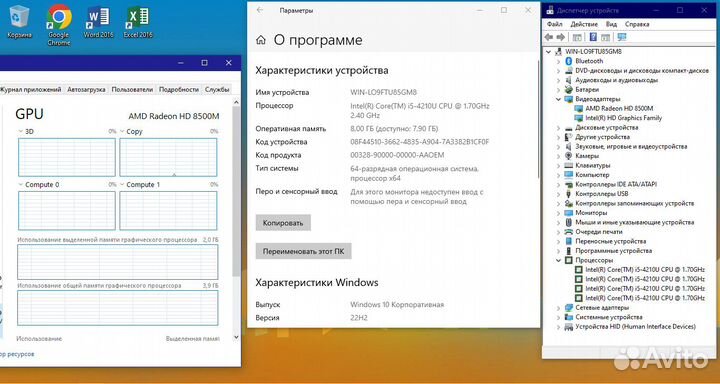Select the Сетевые адаптеры category icon
The image size is (720, 384).
pyautogui.click(x=568, y=308)
